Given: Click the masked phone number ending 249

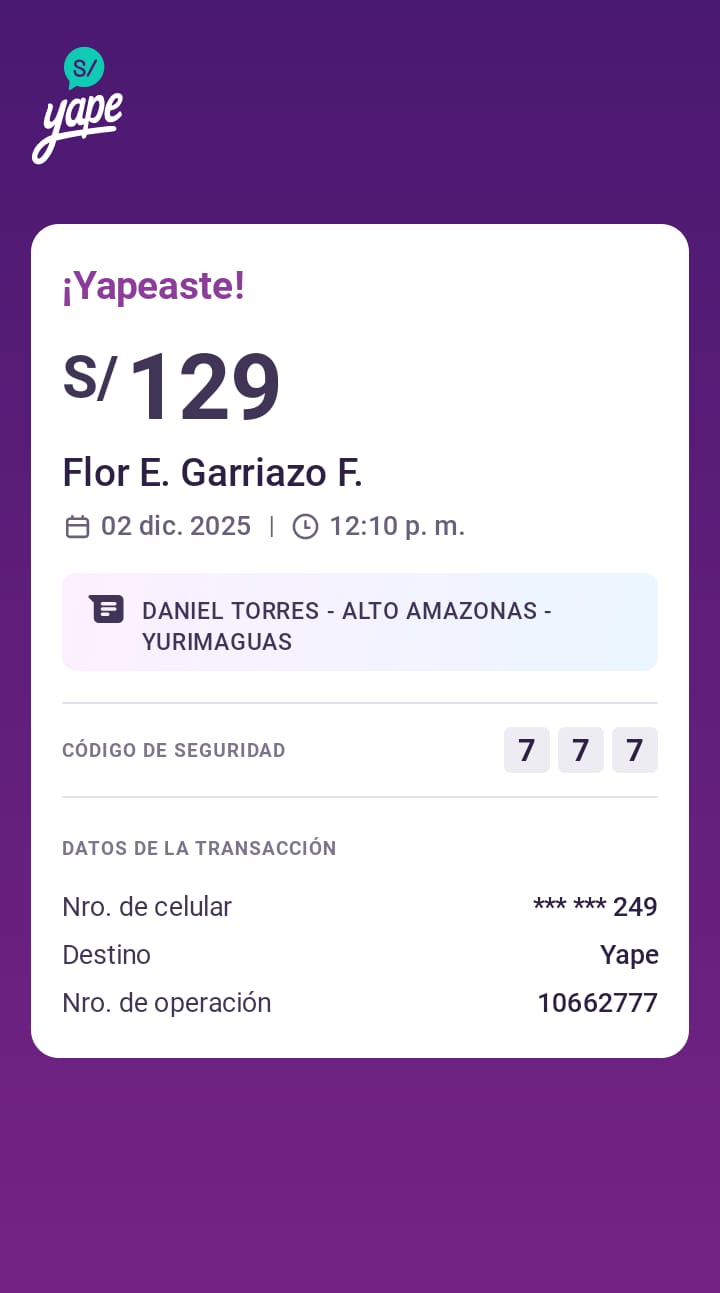Looking at the screenshot, I should click(595, 907).
